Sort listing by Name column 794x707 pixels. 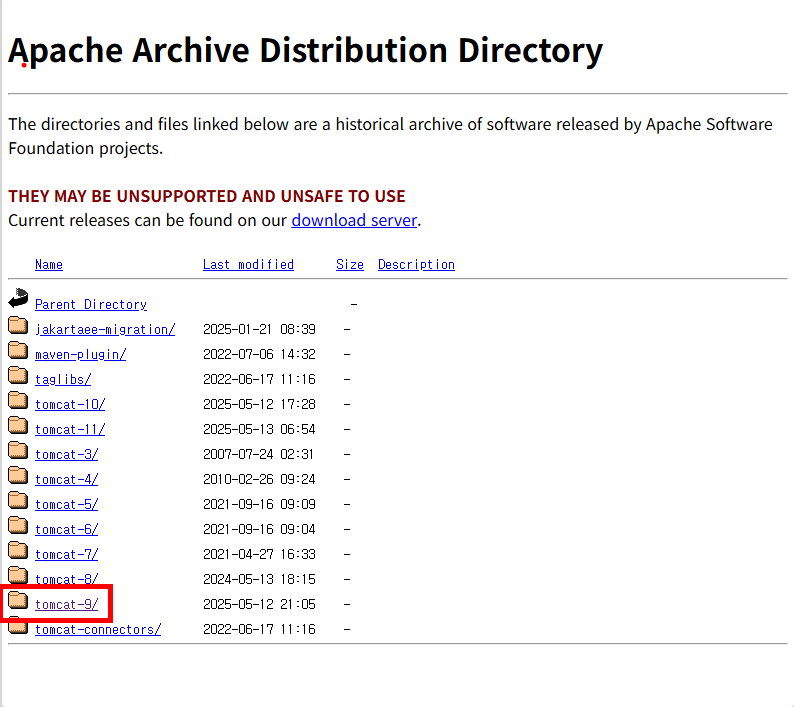[x=49, y=264]
